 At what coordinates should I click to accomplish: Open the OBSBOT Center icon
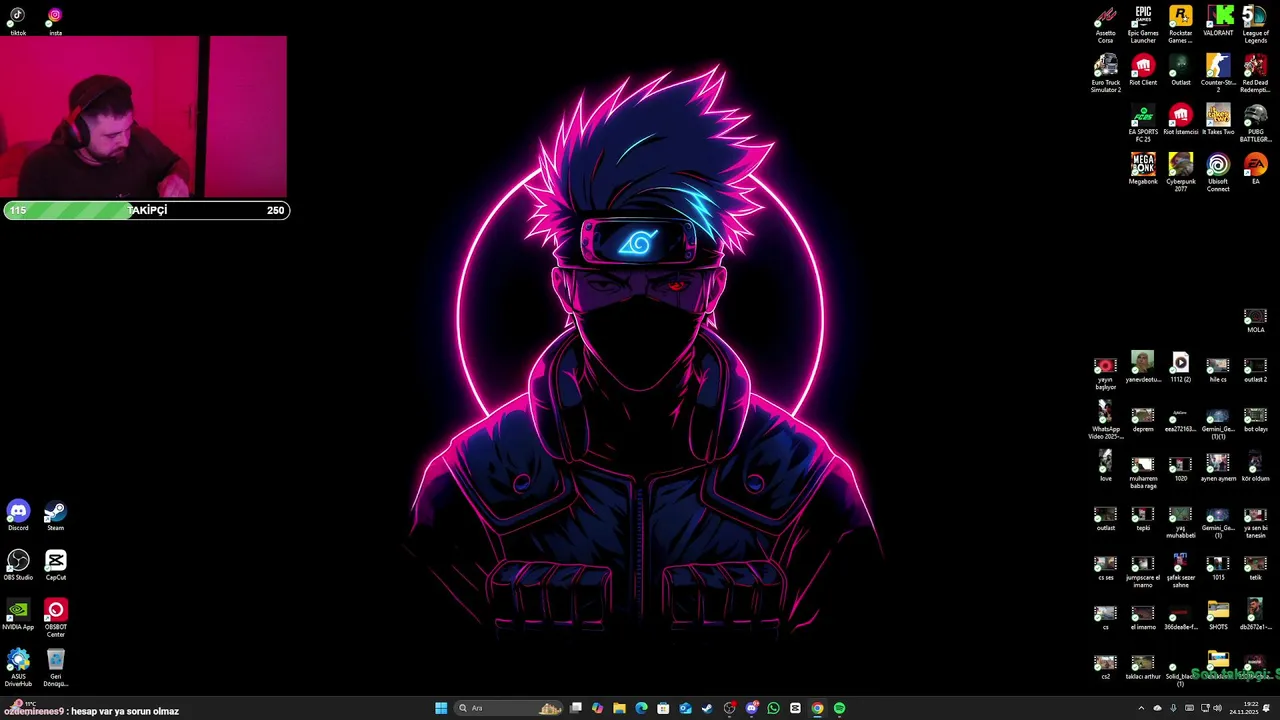[55, 620]
